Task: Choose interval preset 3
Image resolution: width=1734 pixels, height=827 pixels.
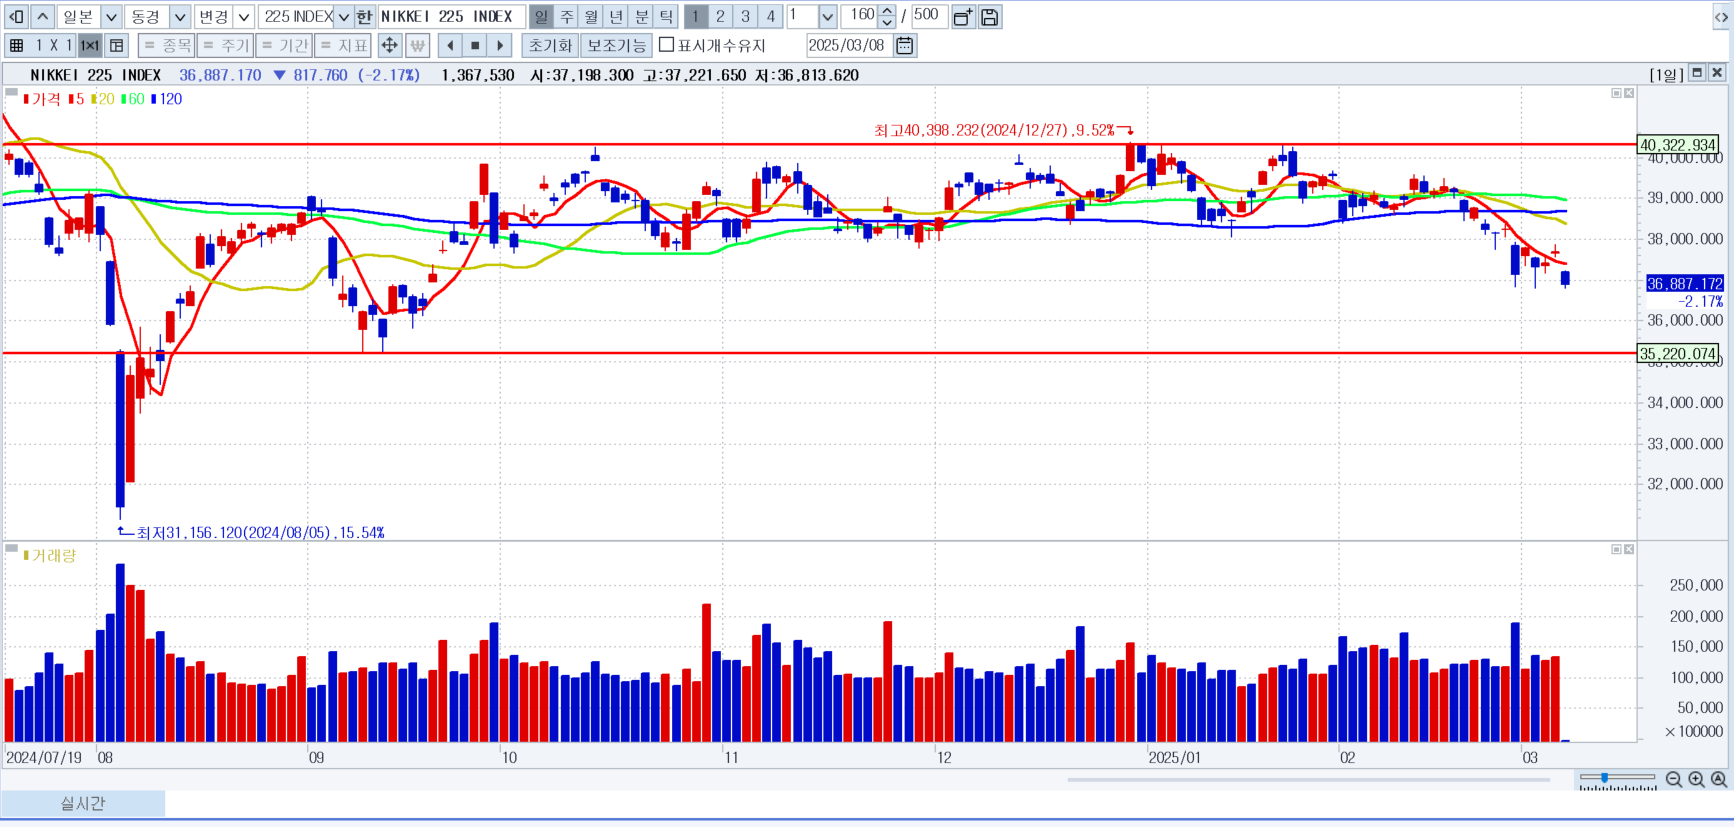Action: point(745,17)
